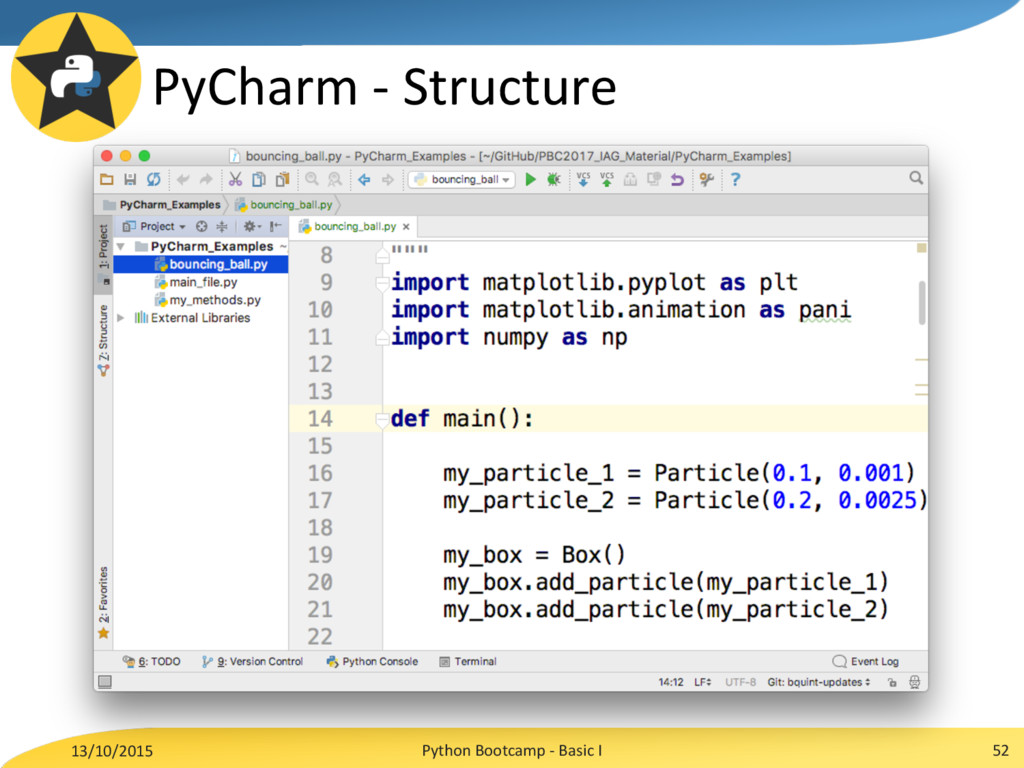1024x768 pixels.
Task: Click Scroll from Source target icon
Action: (201, 226)
